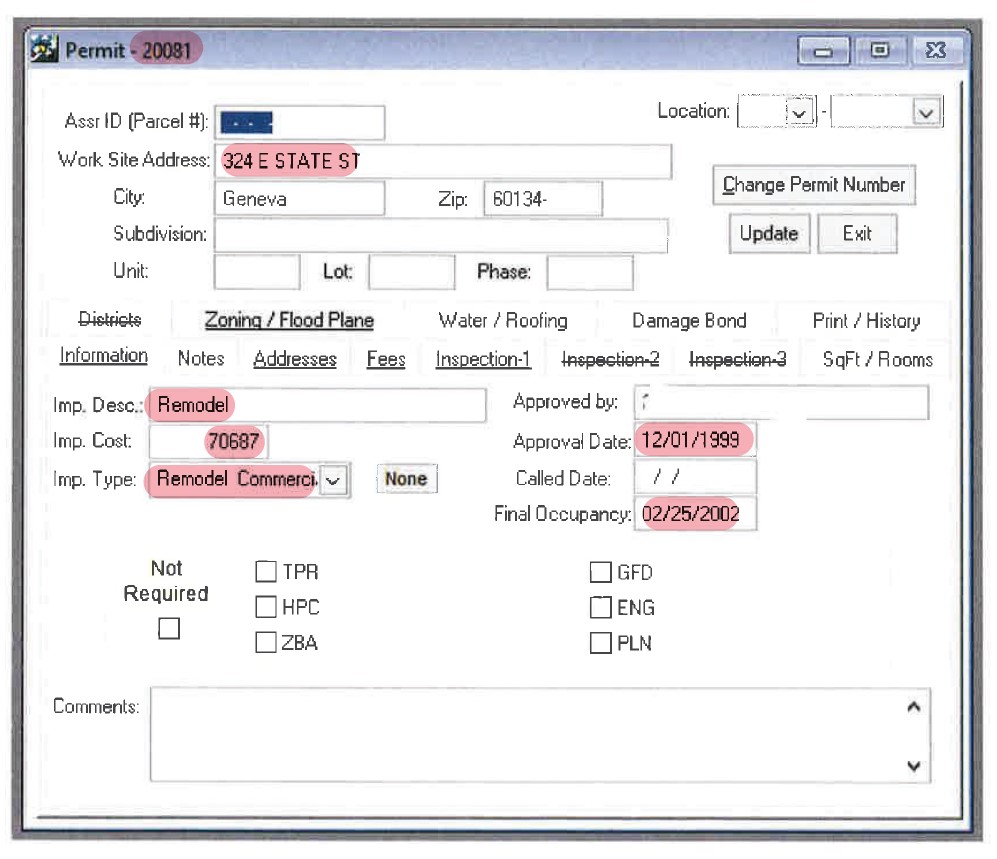
Task: Switch to the Fees tab
Action: click(x=386, y=359)
